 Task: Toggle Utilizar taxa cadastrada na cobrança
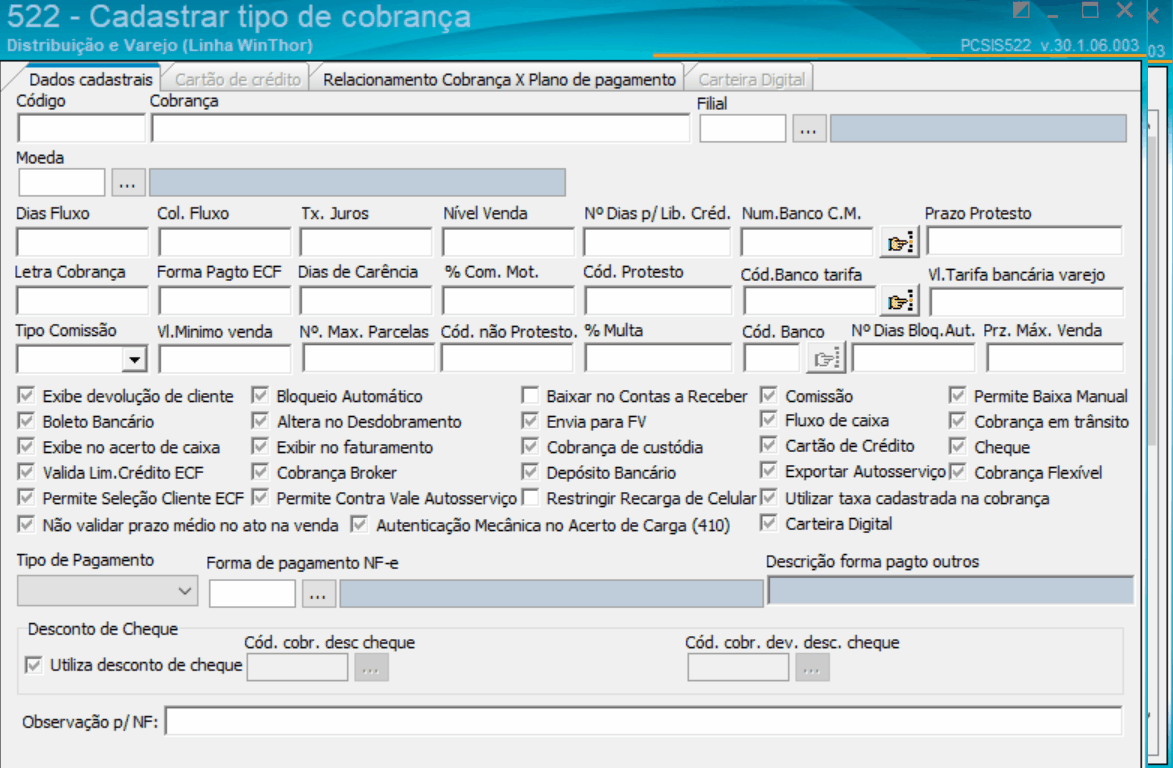(x=769, y=497)
